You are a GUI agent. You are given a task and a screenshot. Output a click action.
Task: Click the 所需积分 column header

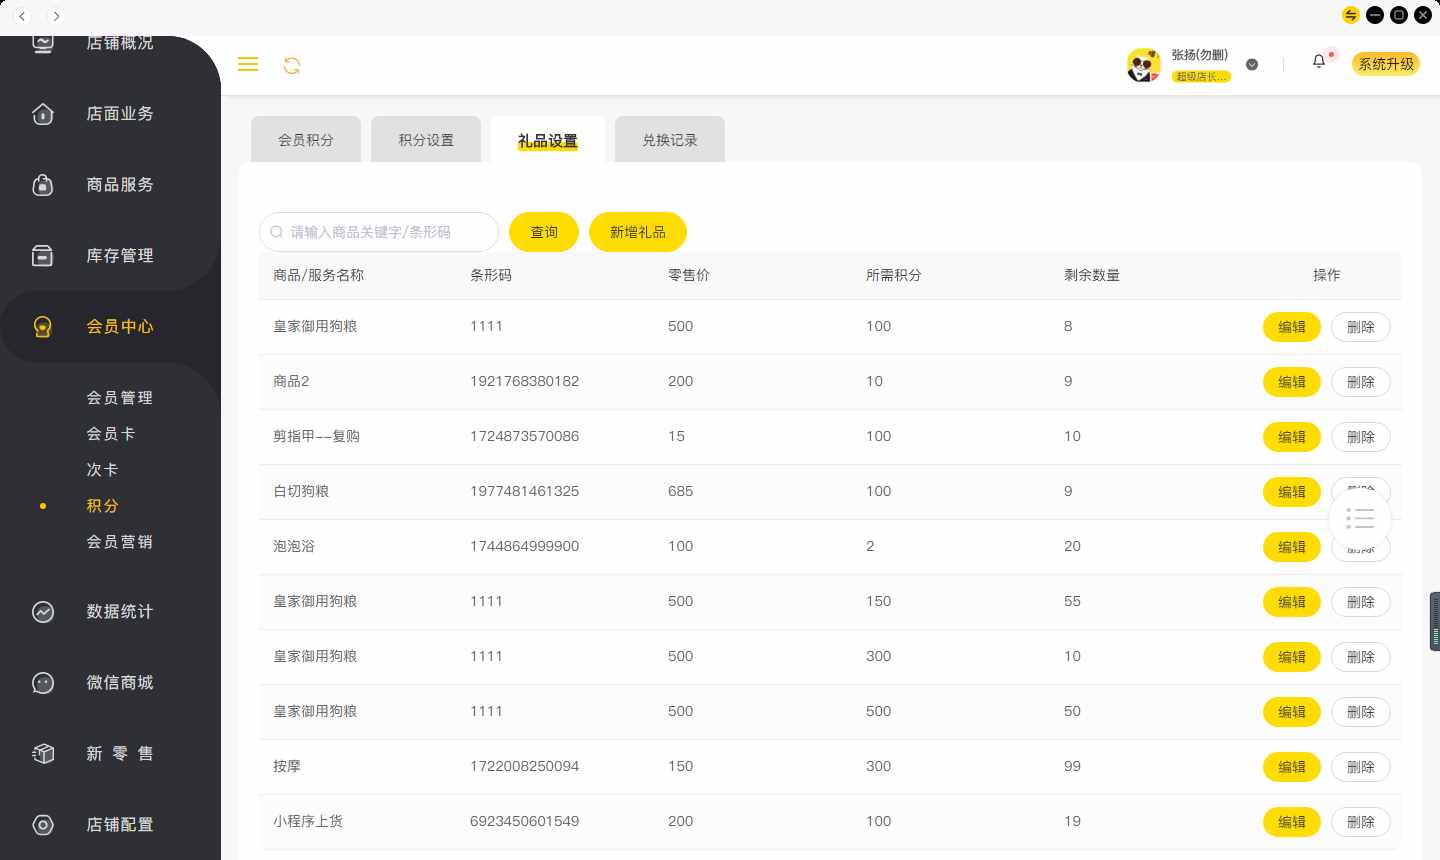pyautogui.click(x=894, y=275)
